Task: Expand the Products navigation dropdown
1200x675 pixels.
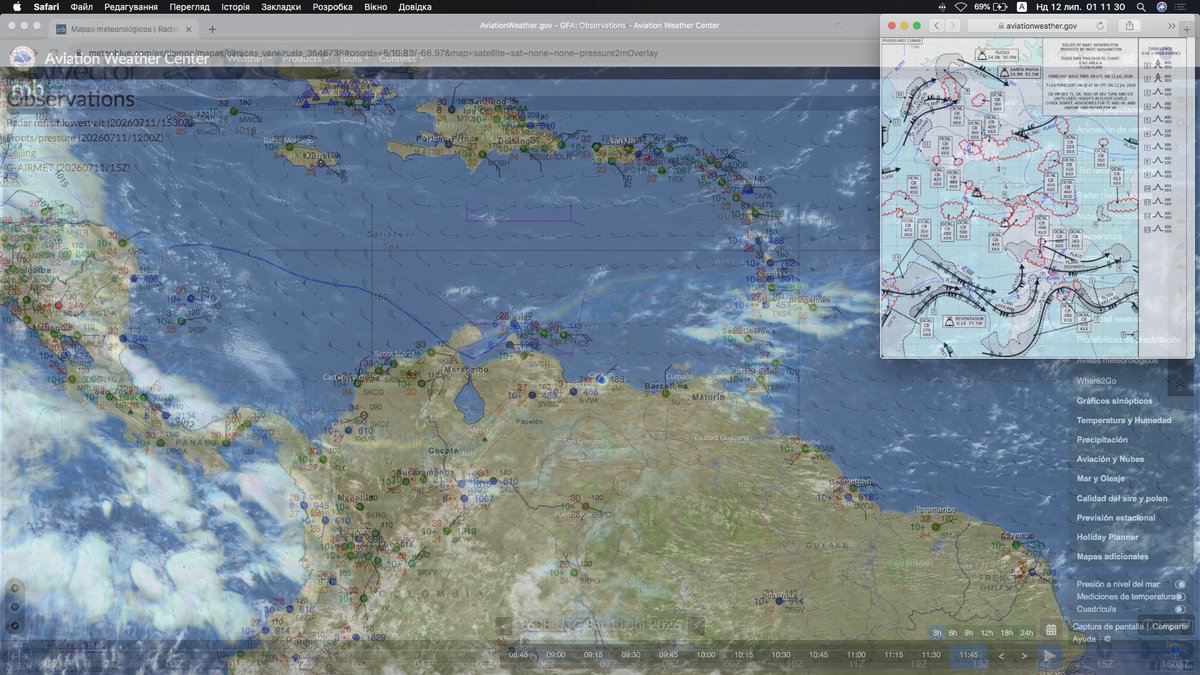Action: click(x=305, y=58)
